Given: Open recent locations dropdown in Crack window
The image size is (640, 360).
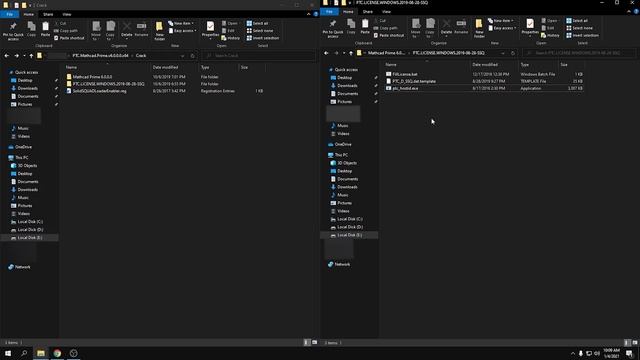Looking at the screenshot, I should point(24,56).
